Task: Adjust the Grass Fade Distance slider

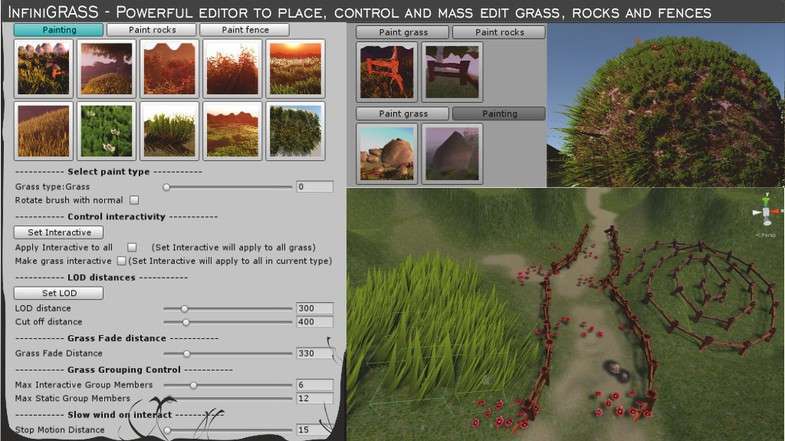Action: click(228, 353)
